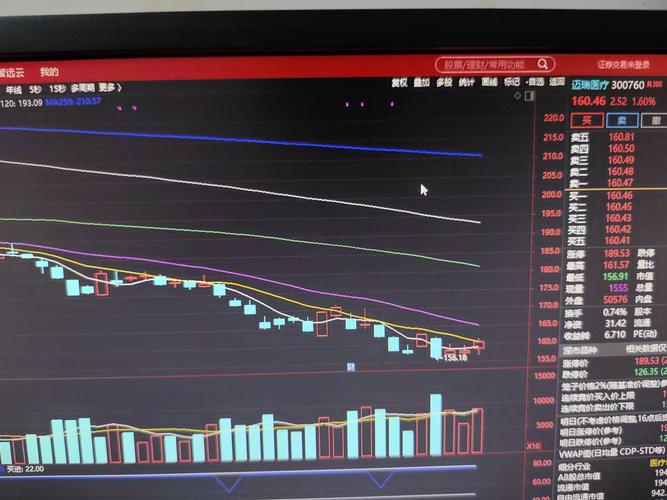Select the 画线 drawing tool
667x500 pixels.
490,81
